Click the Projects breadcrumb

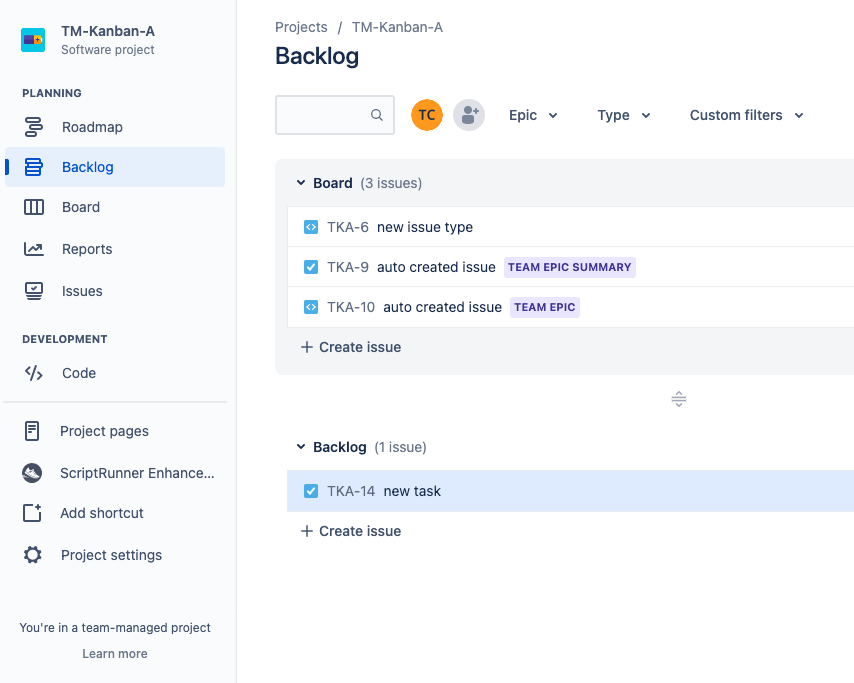pyautogui.click(x=301, y=27)
